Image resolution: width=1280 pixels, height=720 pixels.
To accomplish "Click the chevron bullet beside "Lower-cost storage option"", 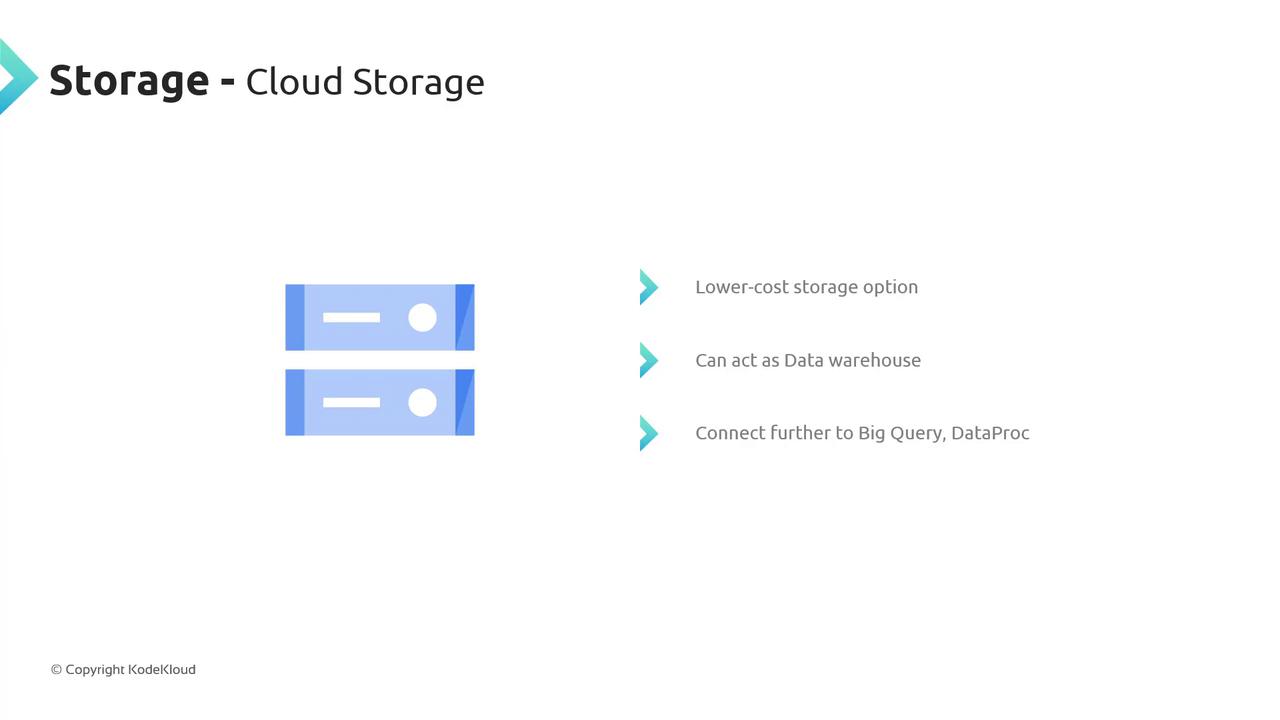I will click(649, 287).
